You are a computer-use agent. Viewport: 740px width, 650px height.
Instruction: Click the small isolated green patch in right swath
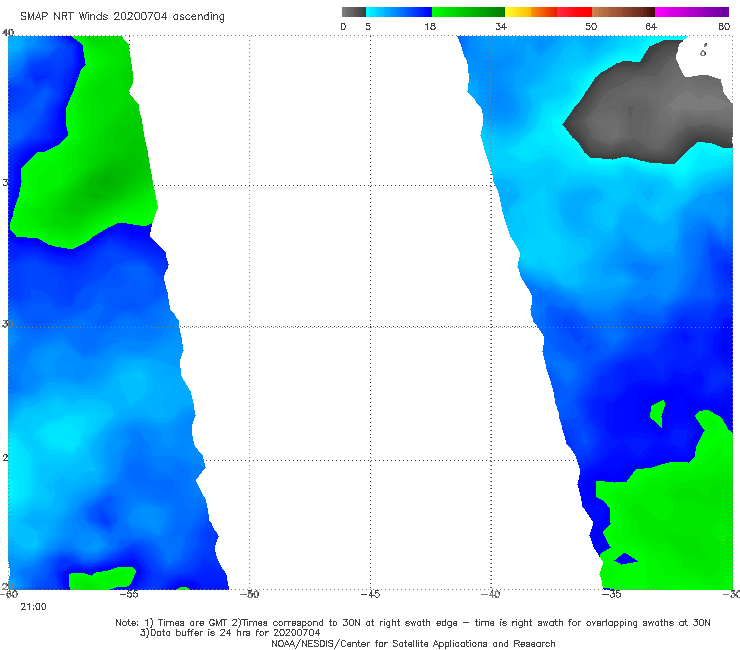click(658, 413)
